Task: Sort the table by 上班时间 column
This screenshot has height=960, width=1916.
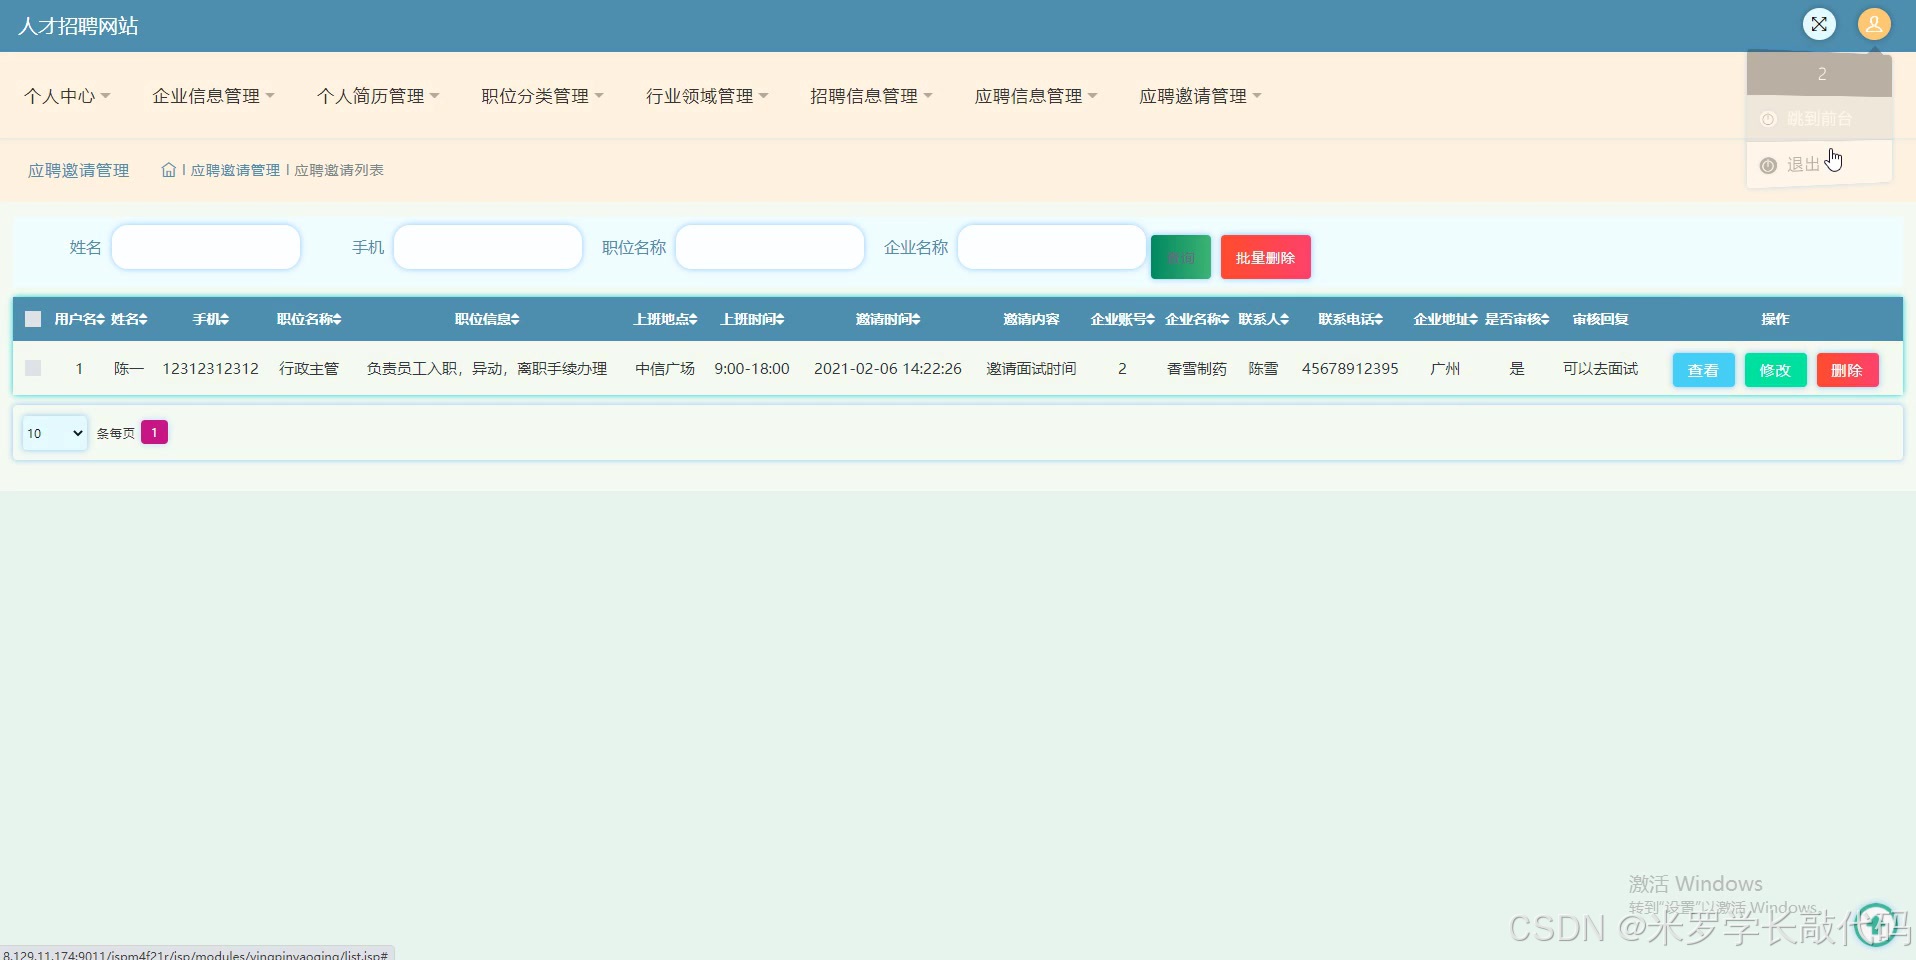Action: [x=752, y=319]
